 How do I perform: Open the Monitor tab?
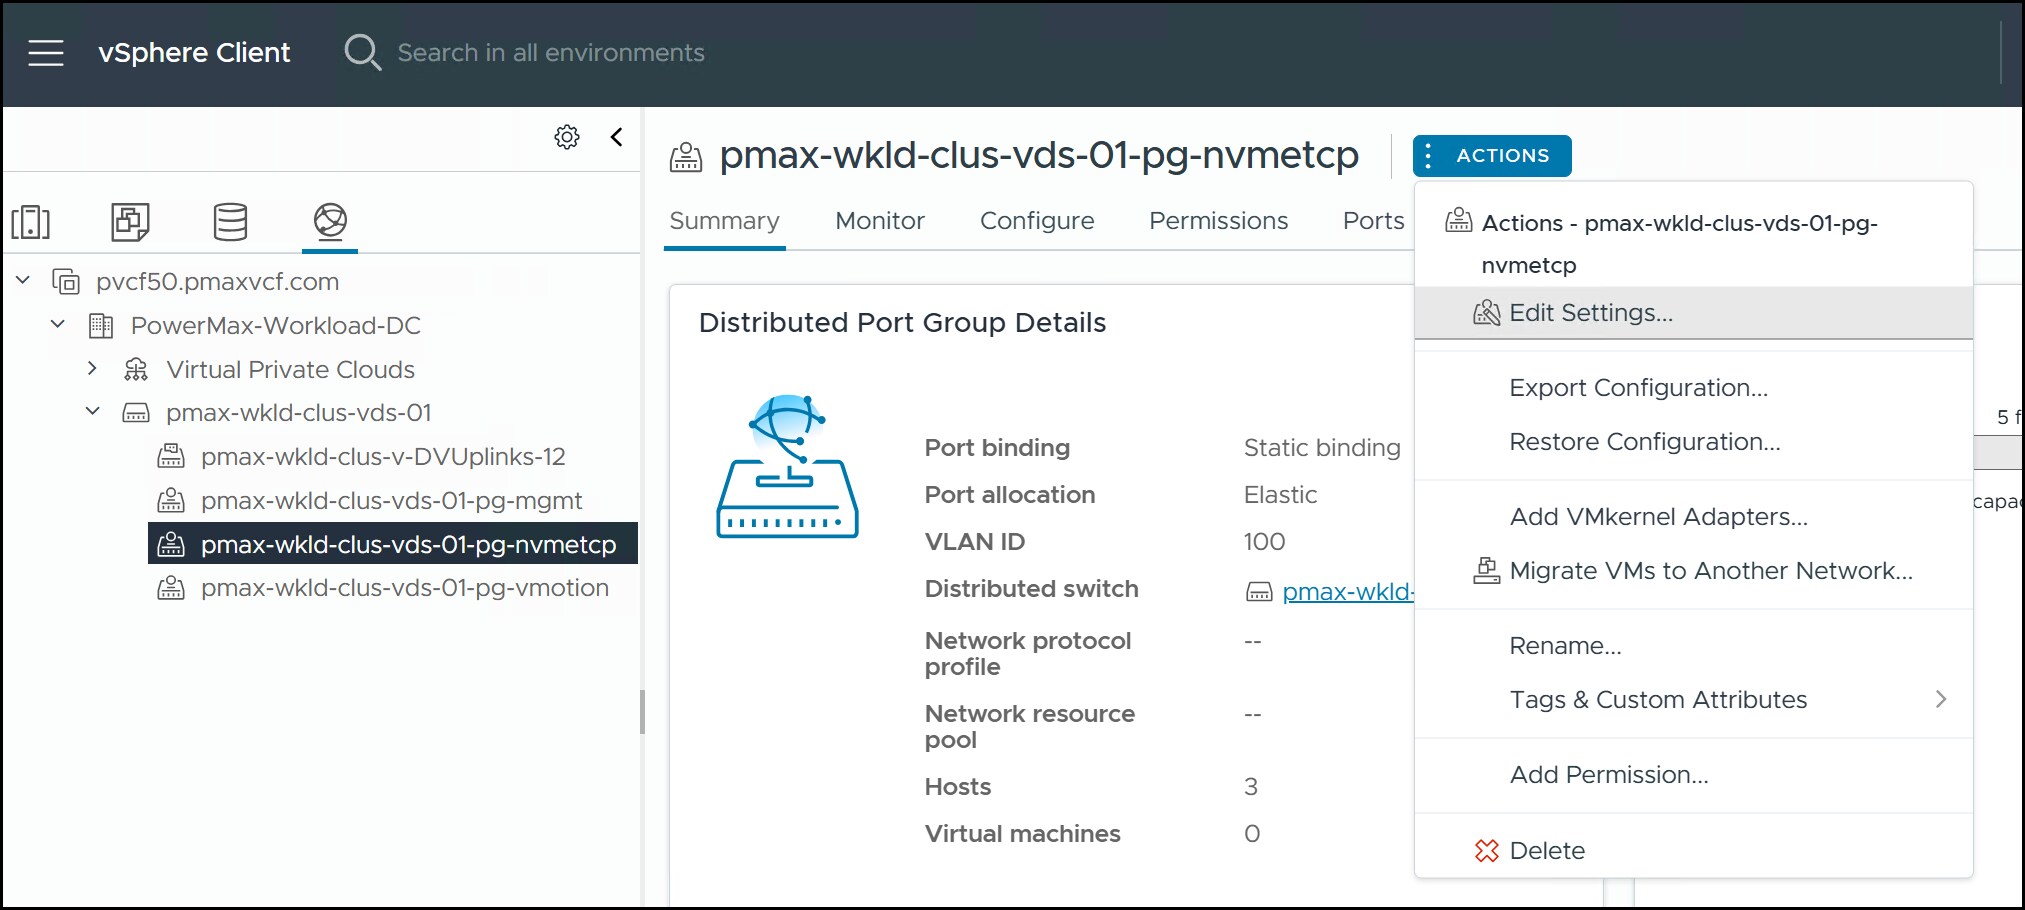(880, 221)
